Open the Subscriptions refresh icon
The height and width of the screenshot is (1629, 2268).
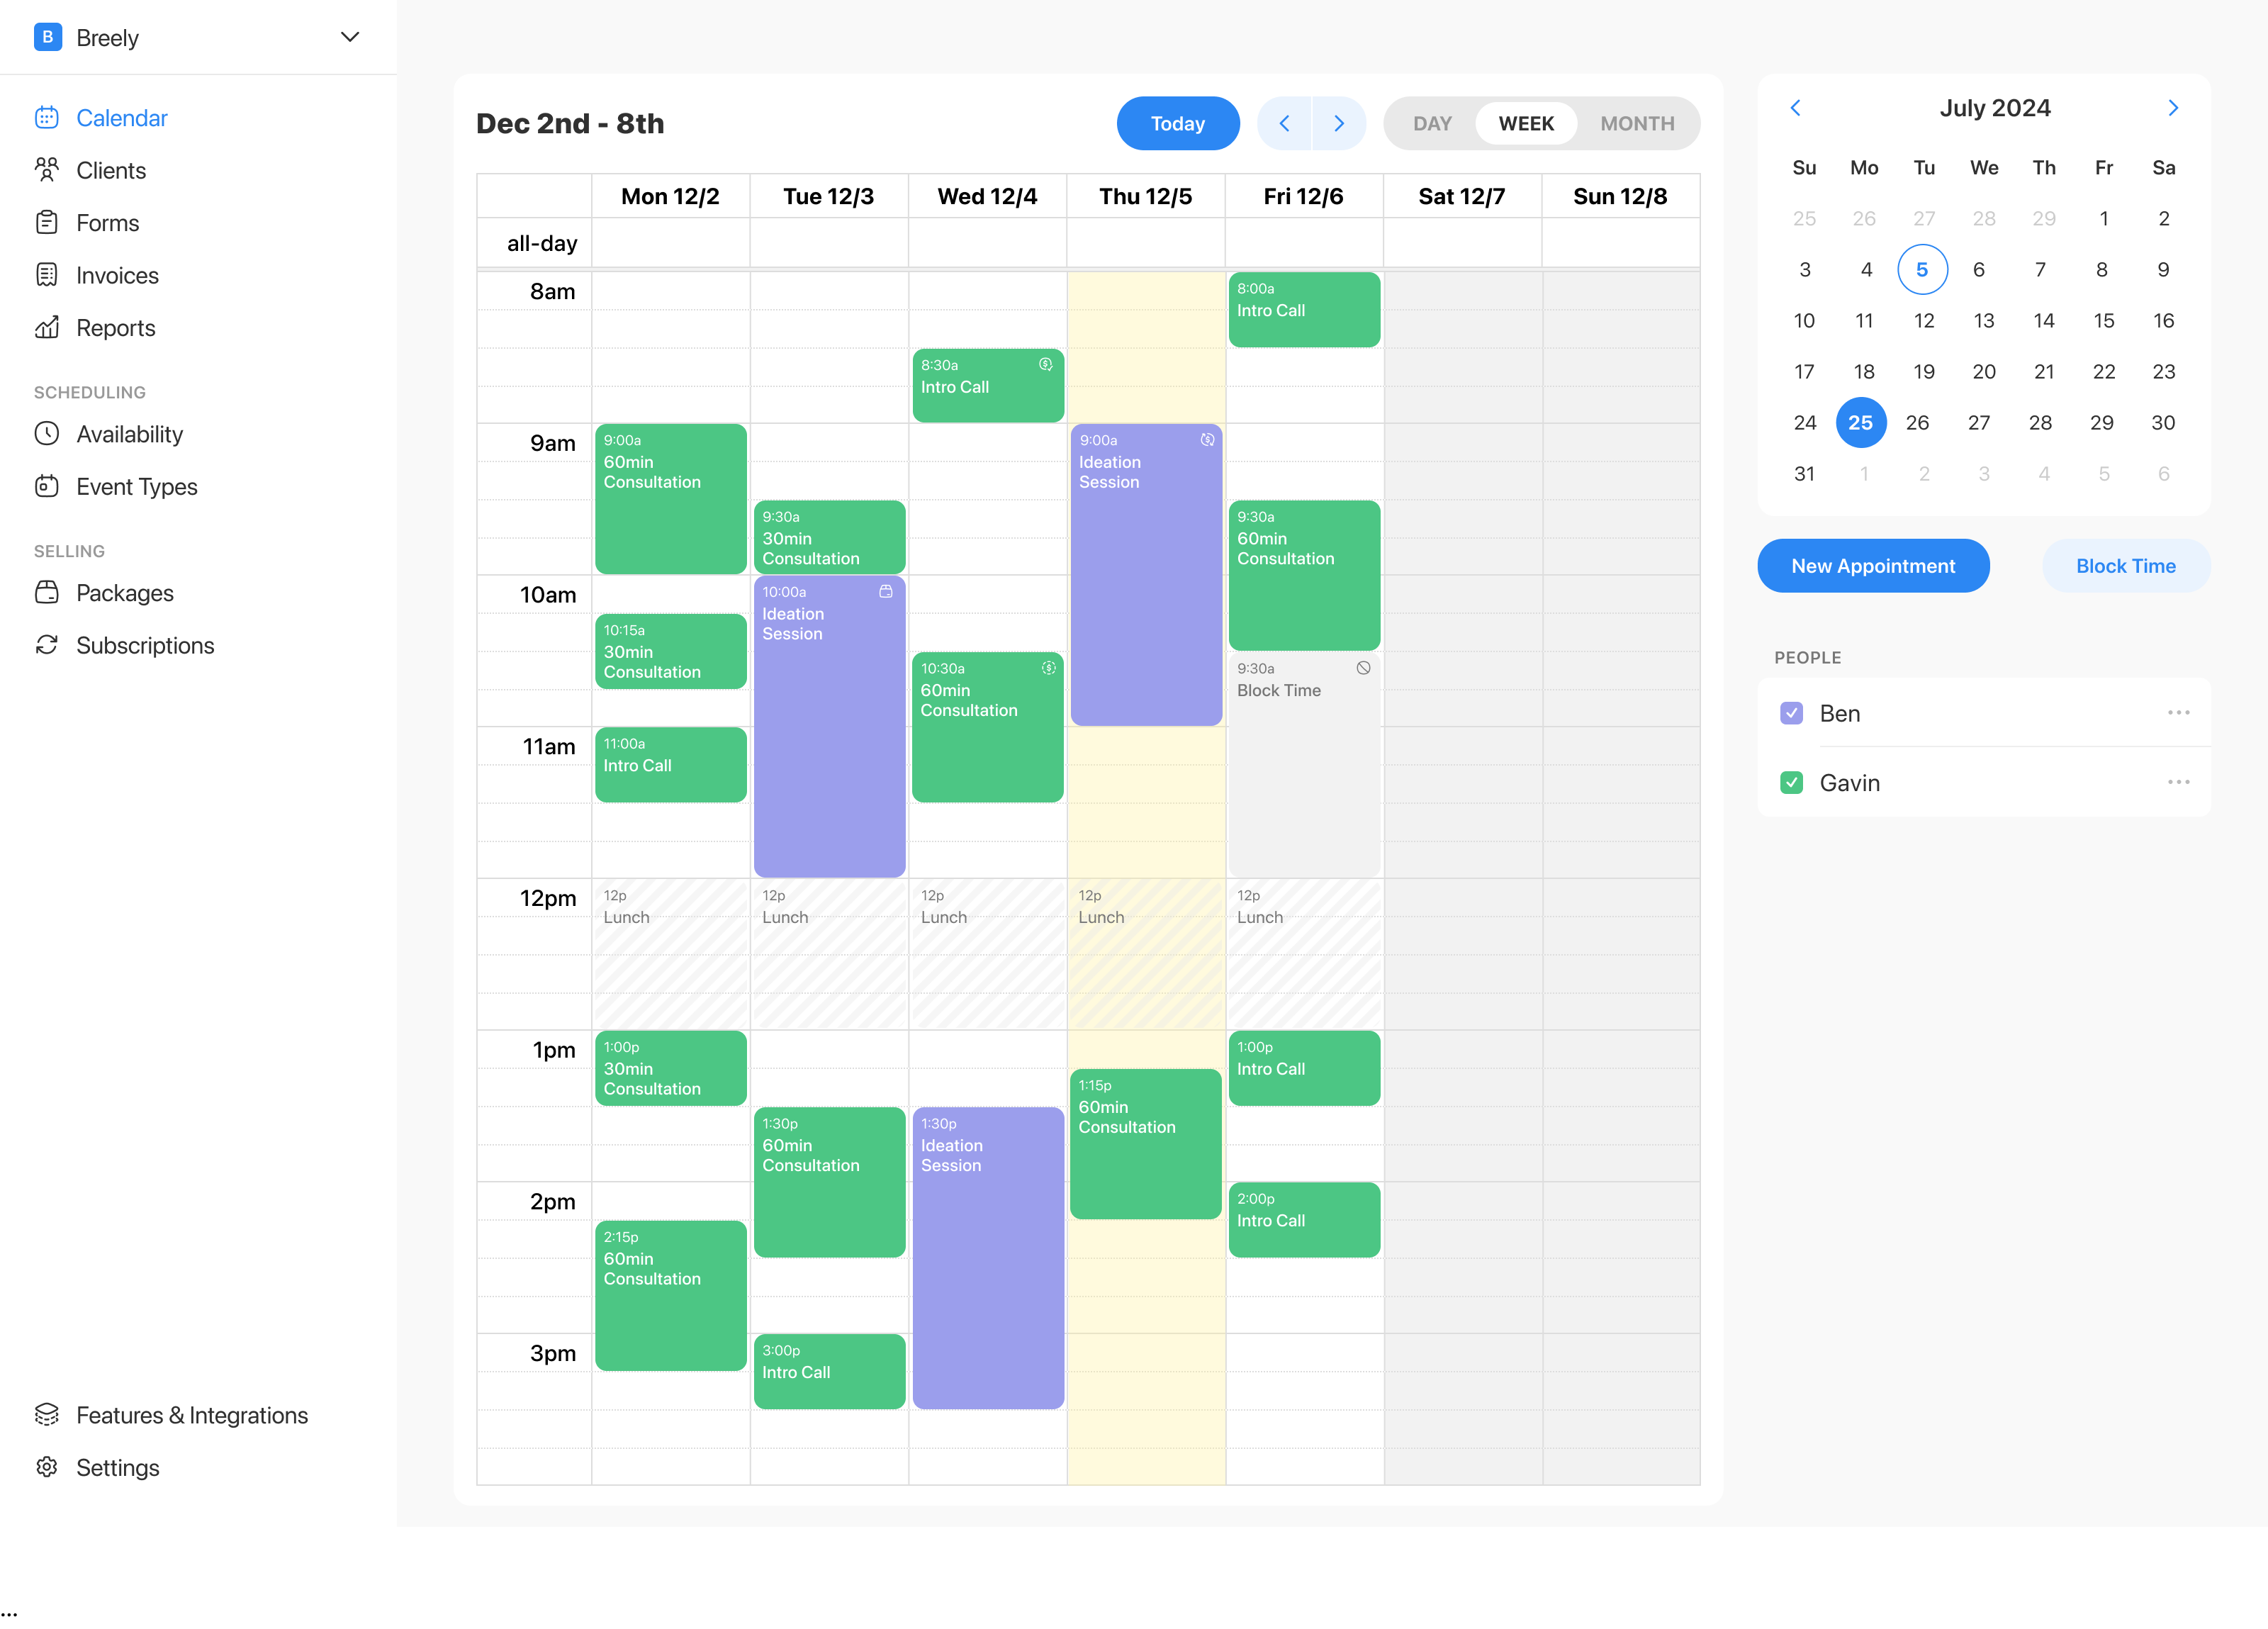47,645
